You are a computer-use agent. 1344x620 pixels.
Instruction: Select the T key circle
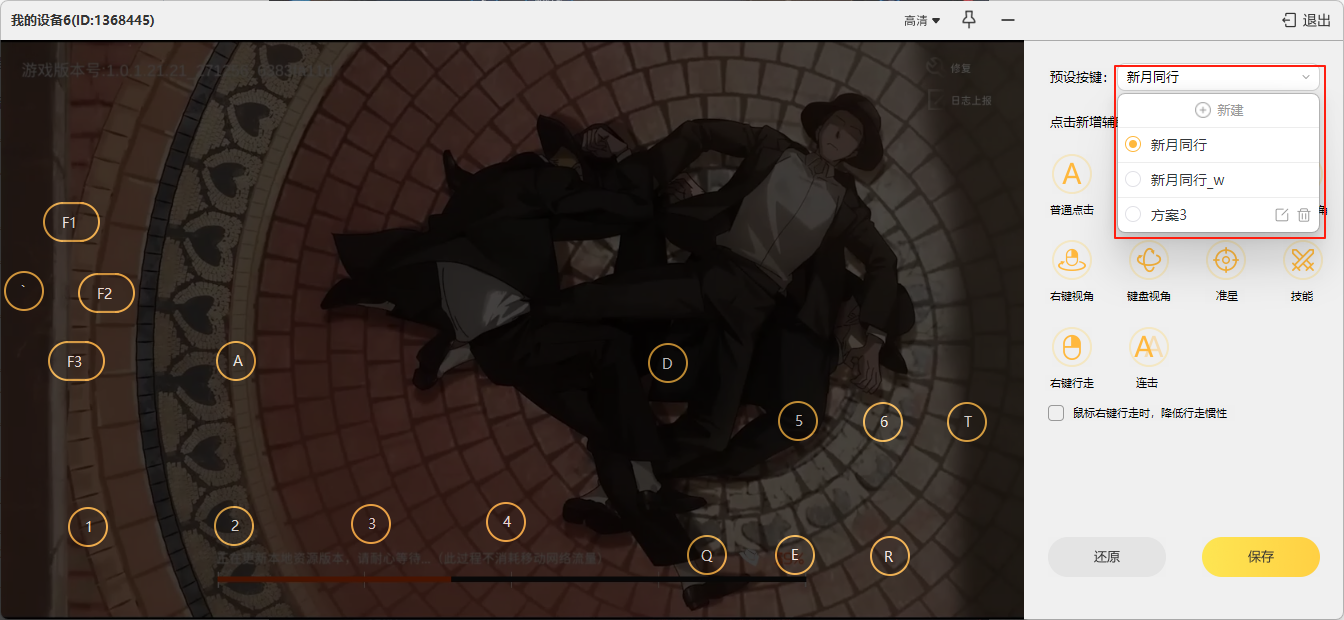pyautogui.click(x=967, y=422)
